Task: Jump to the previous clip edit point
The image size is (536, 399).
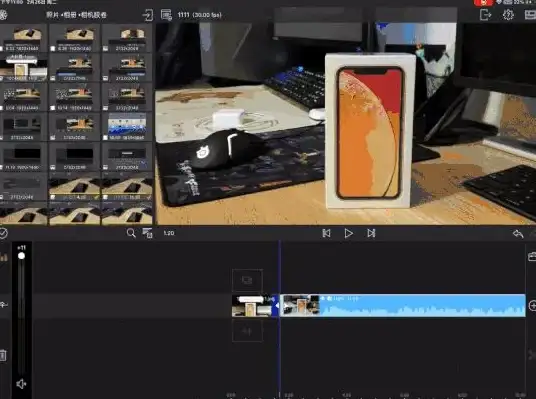Action: point(326,233)
